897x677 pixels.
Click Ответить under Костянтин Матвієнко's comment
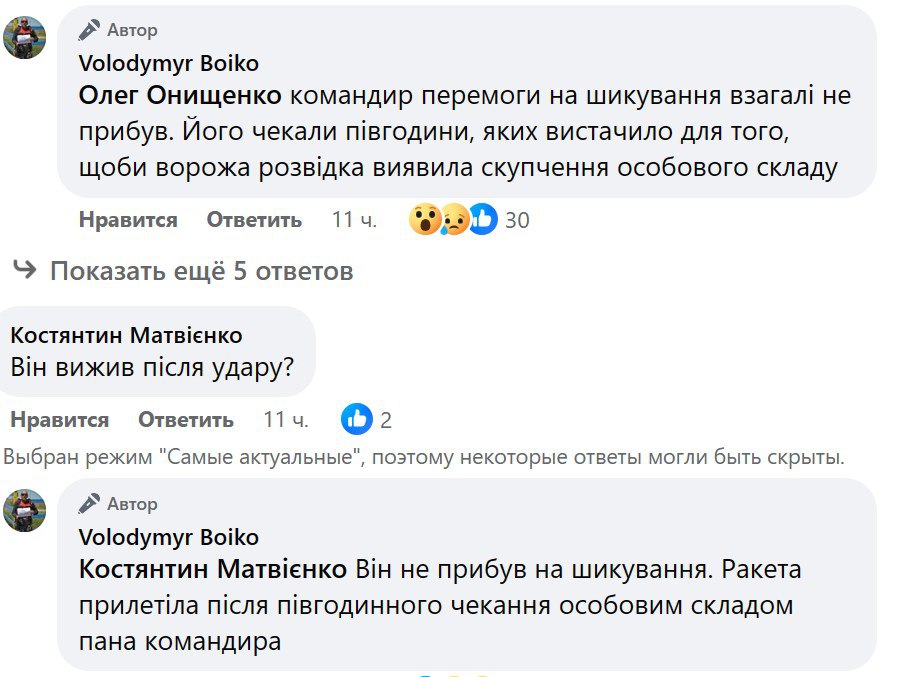click(x=185, y=420)
